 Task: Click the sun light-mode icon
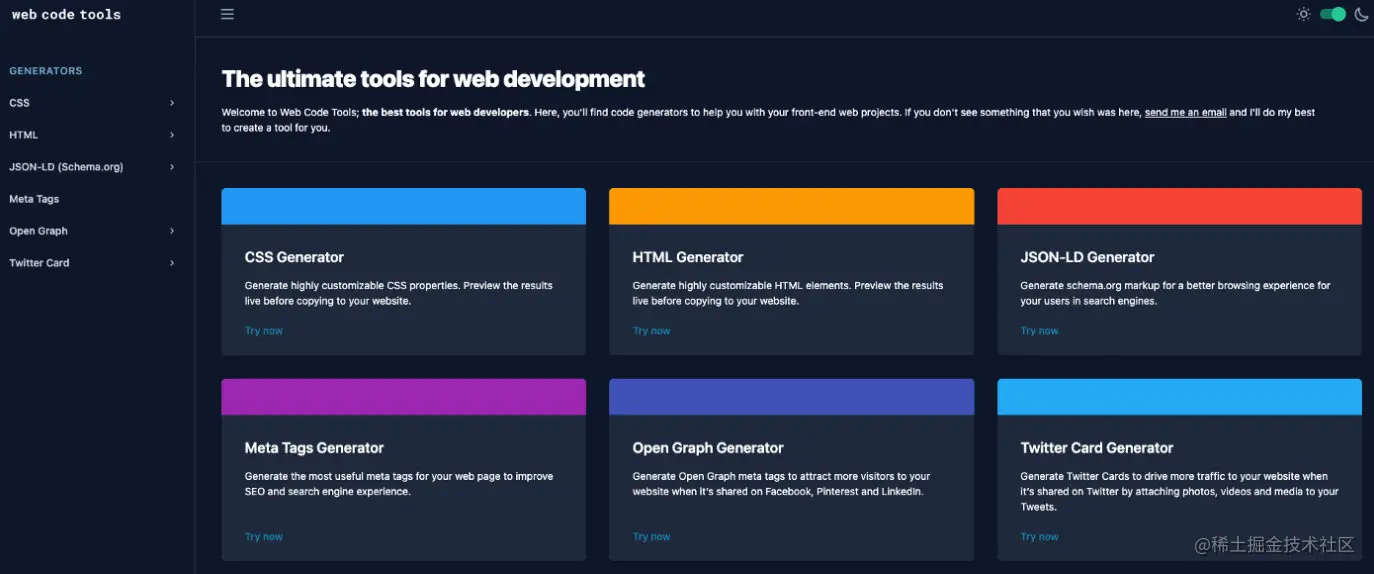pos(1303,14)
